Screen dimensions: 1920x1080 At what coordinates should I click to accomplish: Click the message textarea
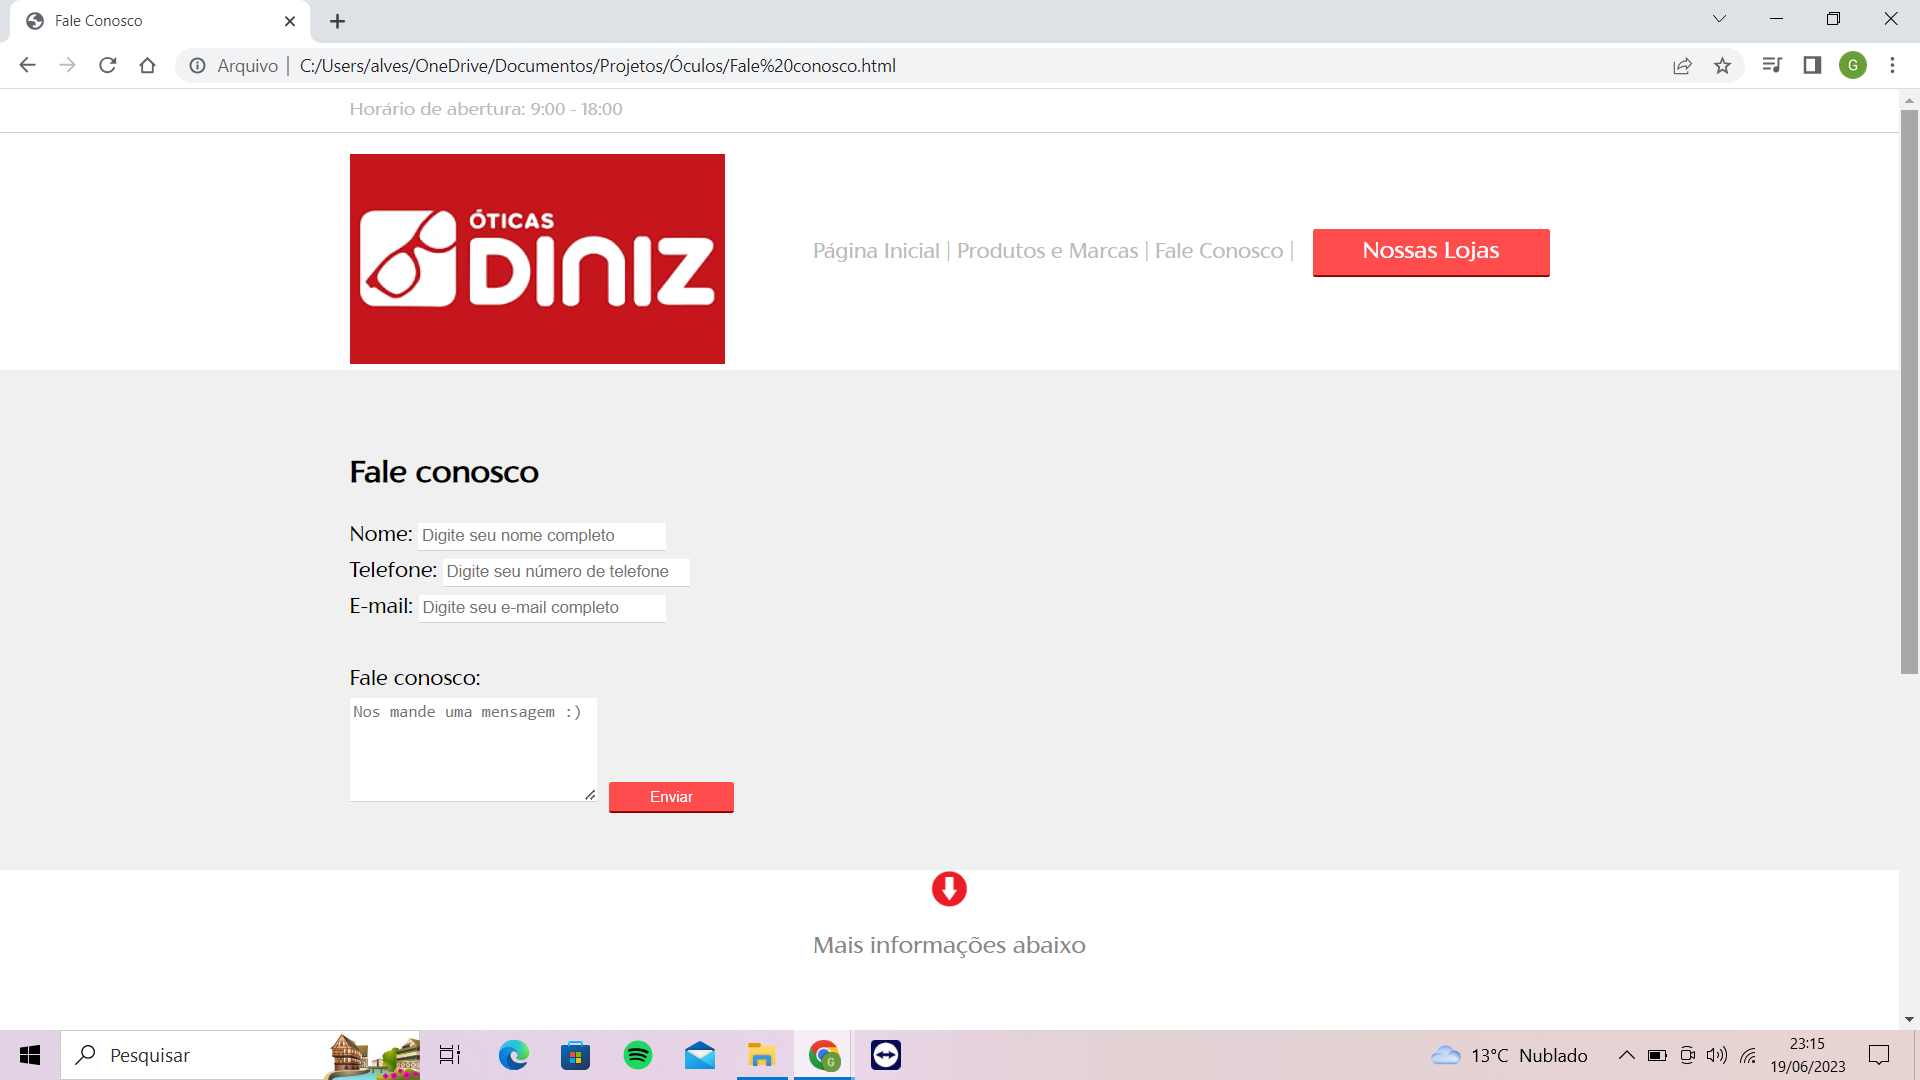473,749
